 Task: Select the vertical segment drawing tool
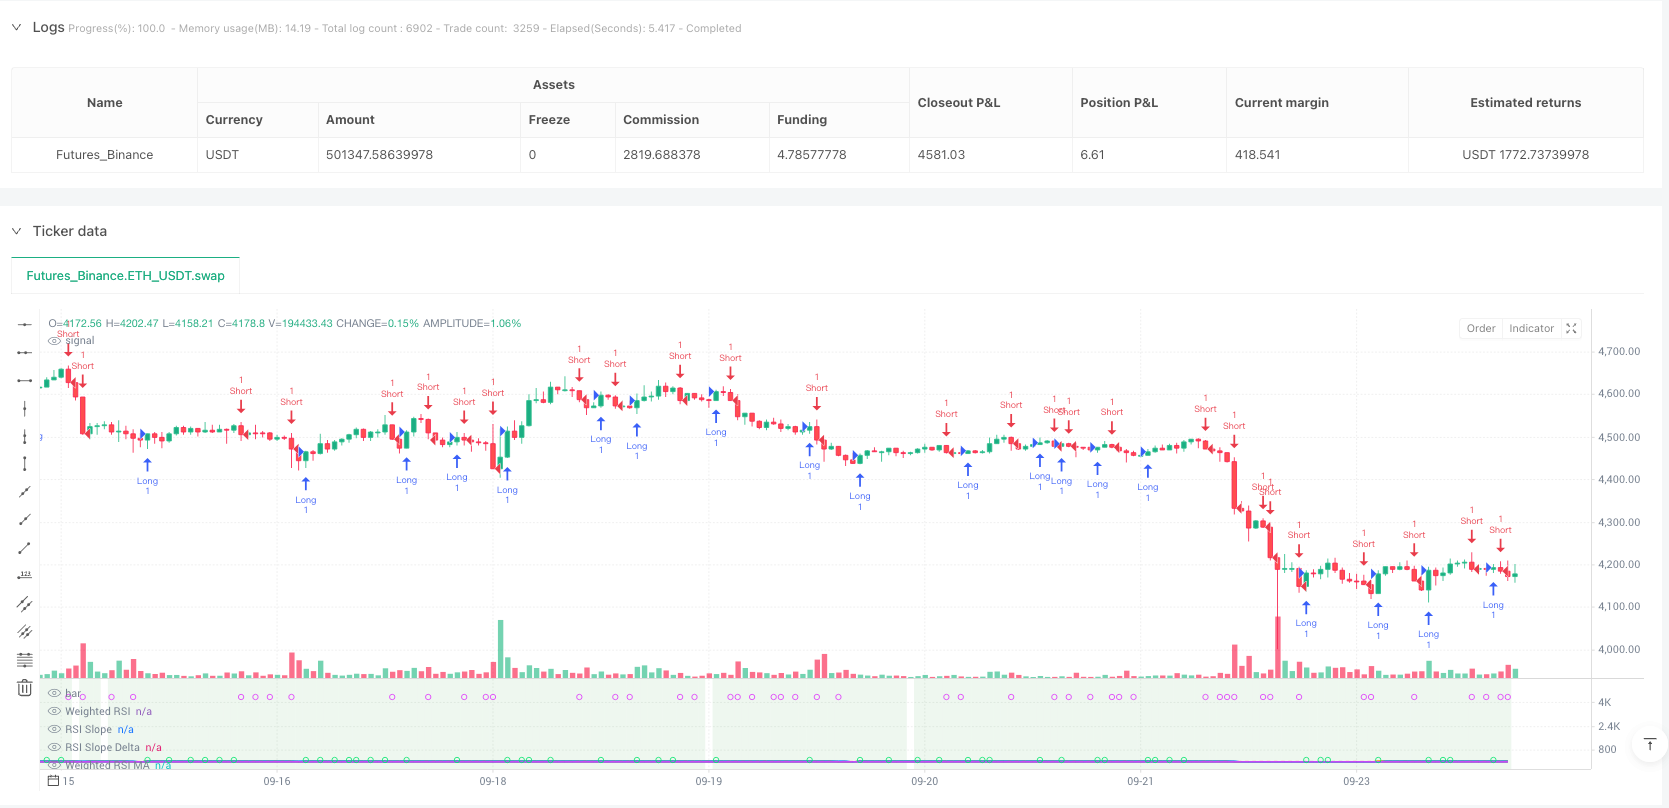[x=25, y=464]
